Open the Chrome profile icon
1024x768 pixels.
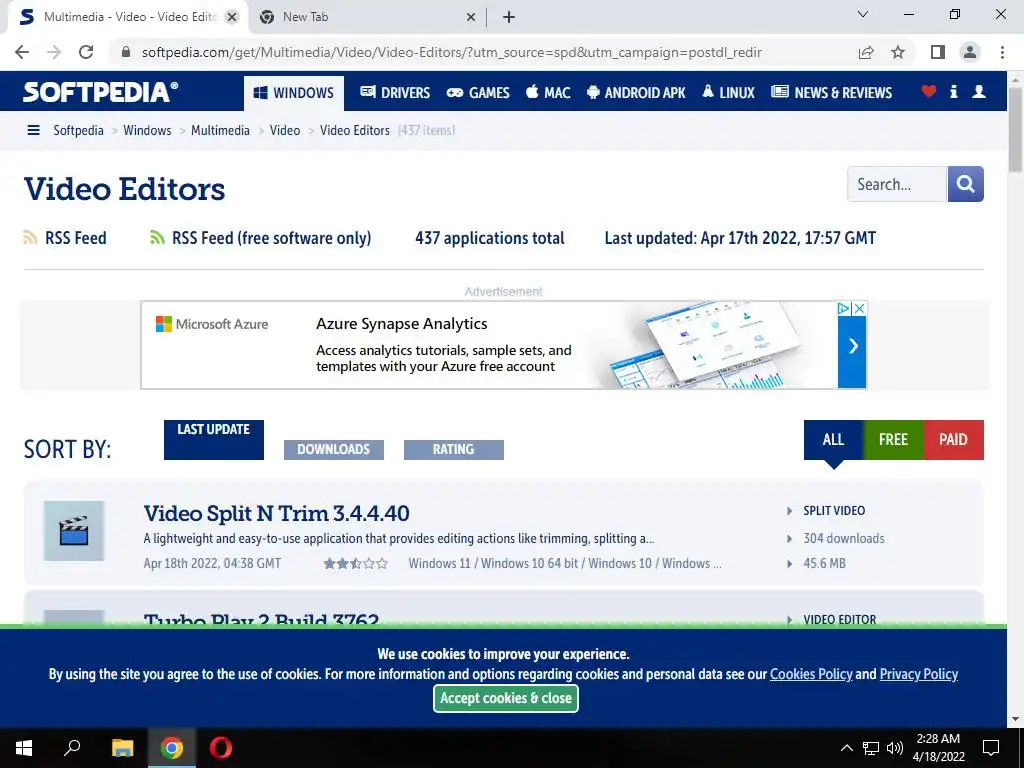click(x=970, y=52)
